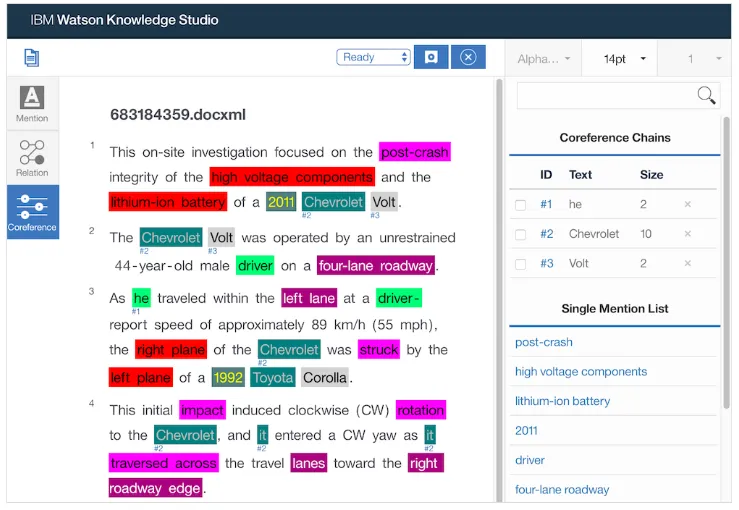739x510 pixels.
Task: Select the 'right plane' red mention
Action: coord(171,350)
